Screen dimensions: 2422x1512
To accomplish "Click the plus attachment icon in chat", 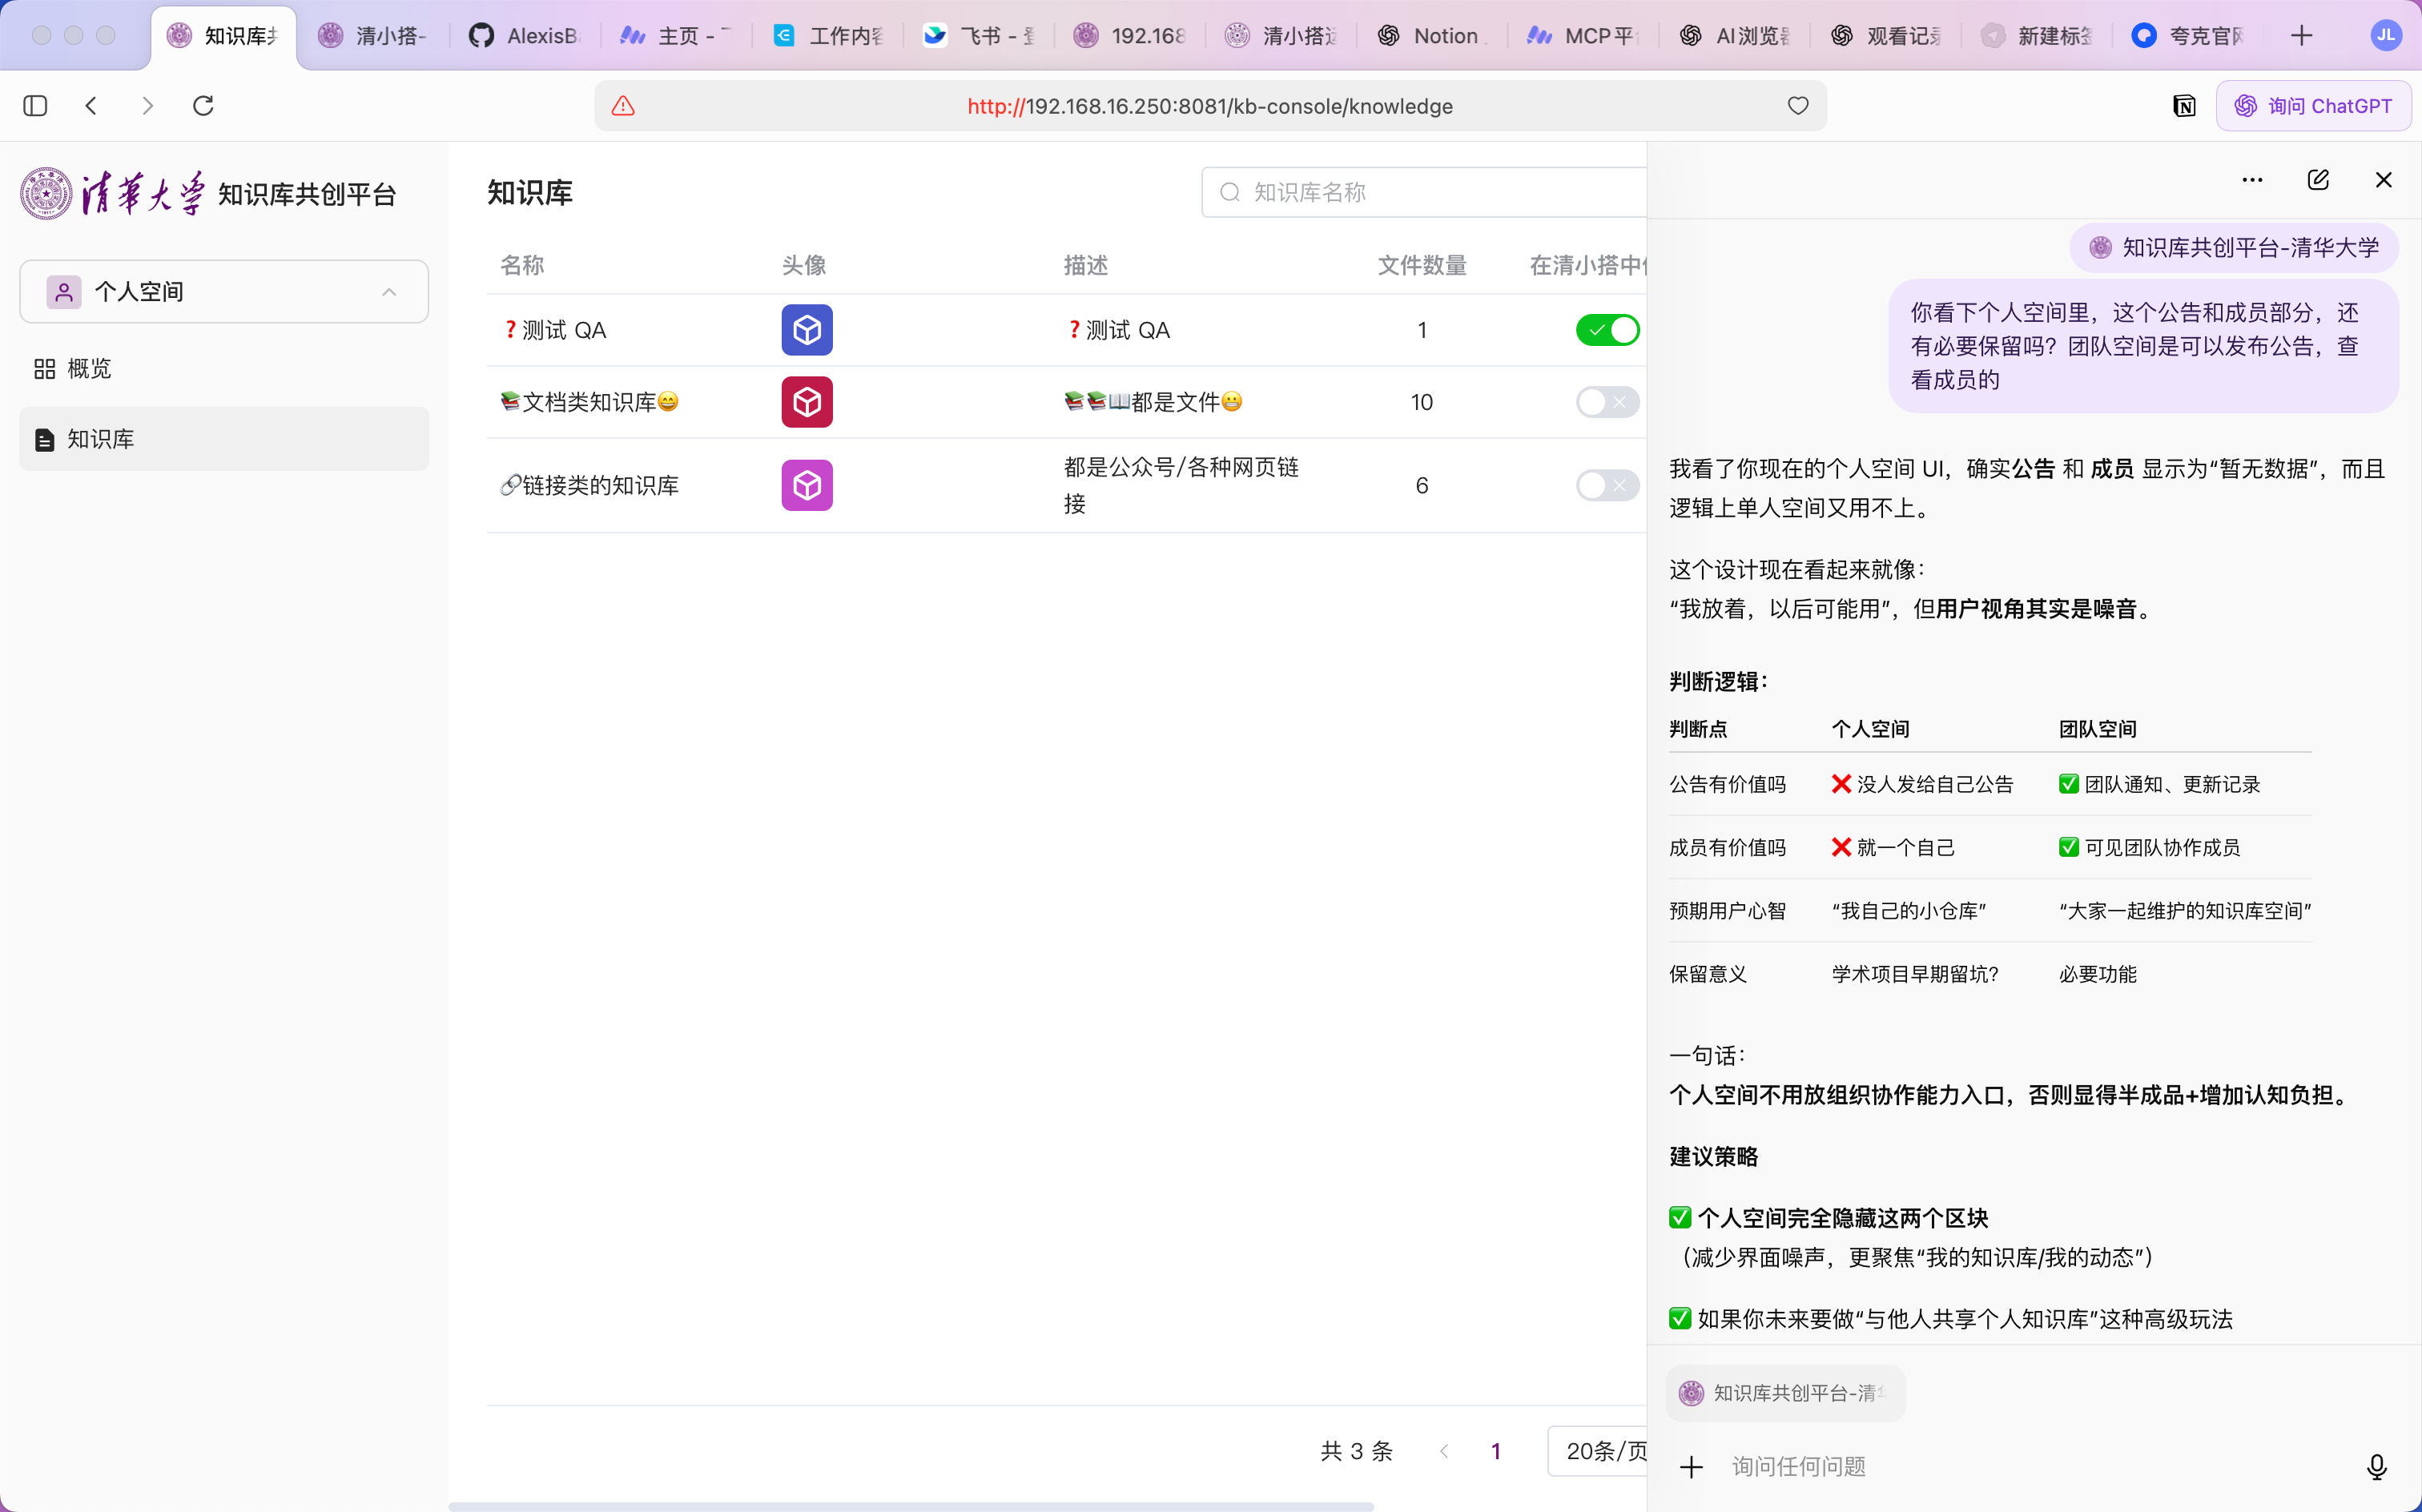I will (x=1691, y=1466).
